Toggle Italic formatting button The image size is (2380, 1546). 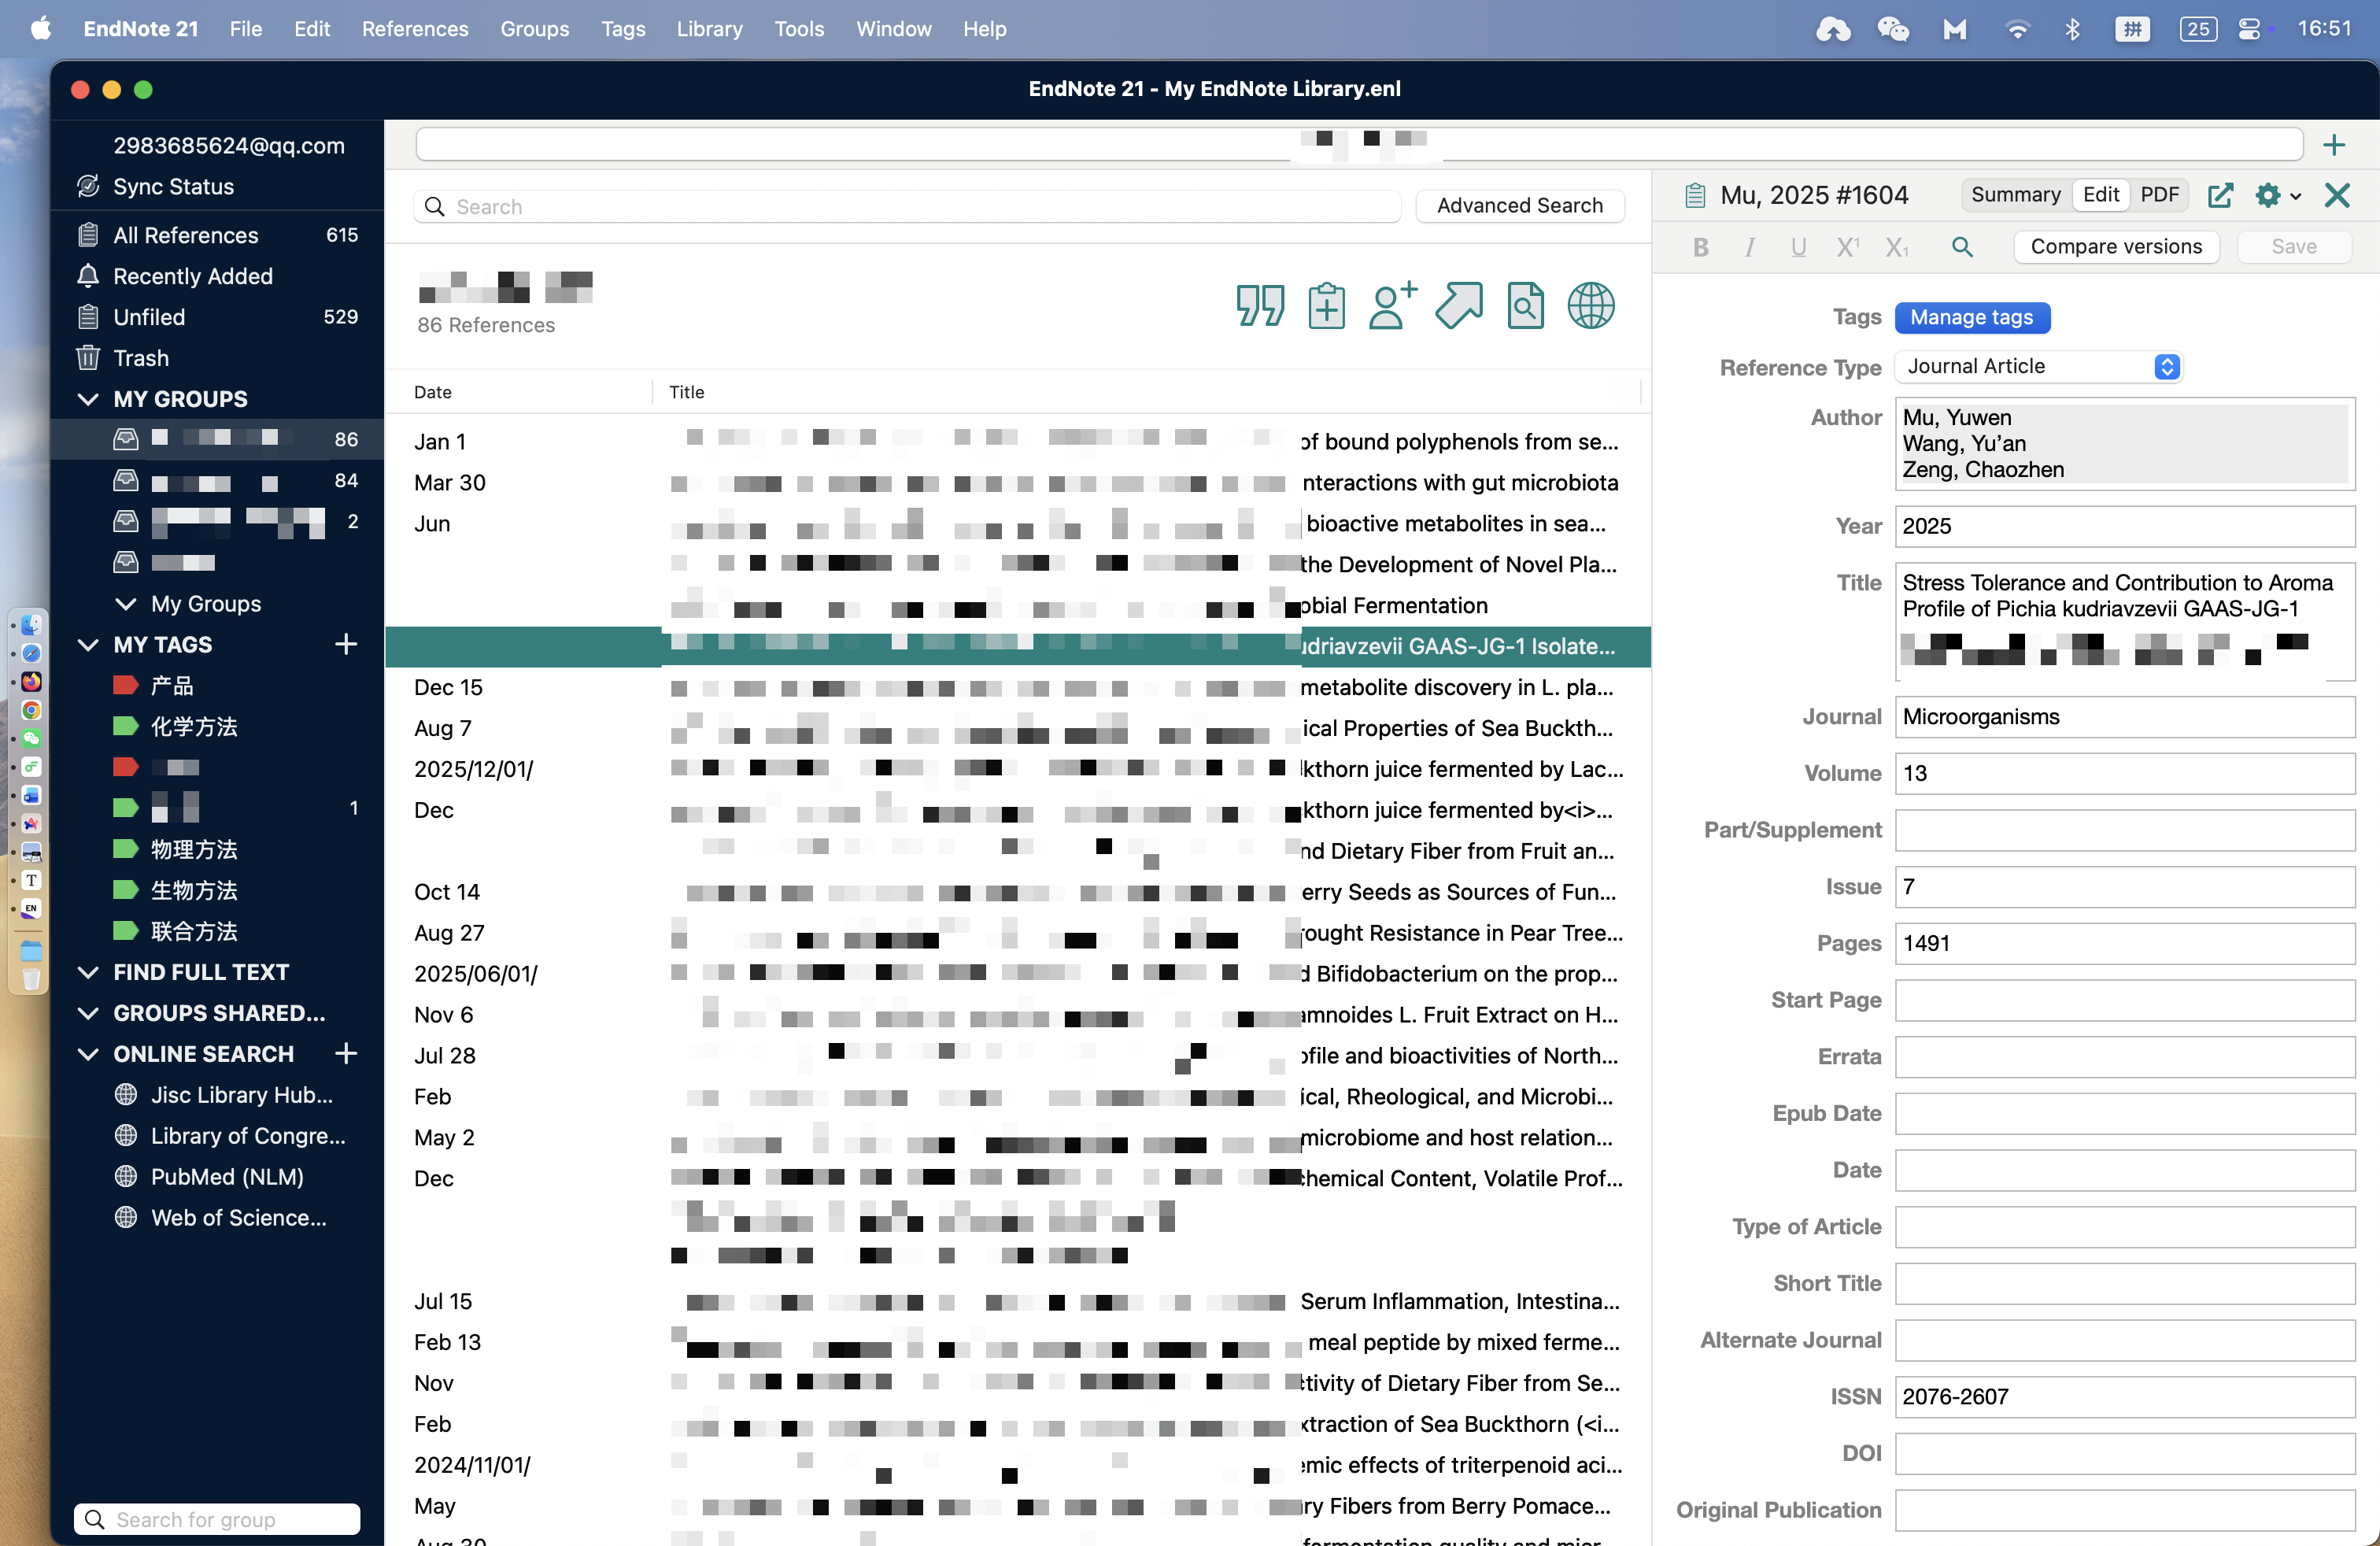point(1749,247)
